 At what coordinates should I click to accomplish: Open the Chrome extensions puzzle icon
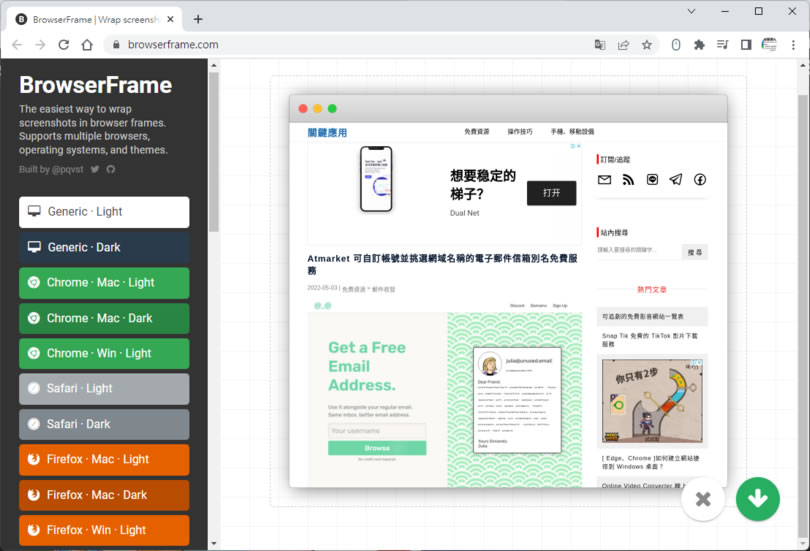point(699,45)
